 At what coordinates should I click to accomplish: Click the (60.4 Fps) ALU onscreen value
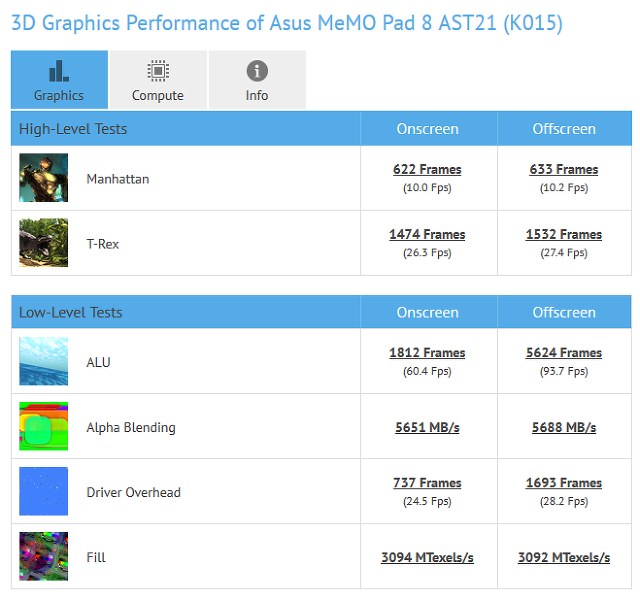tap(427, 371)
